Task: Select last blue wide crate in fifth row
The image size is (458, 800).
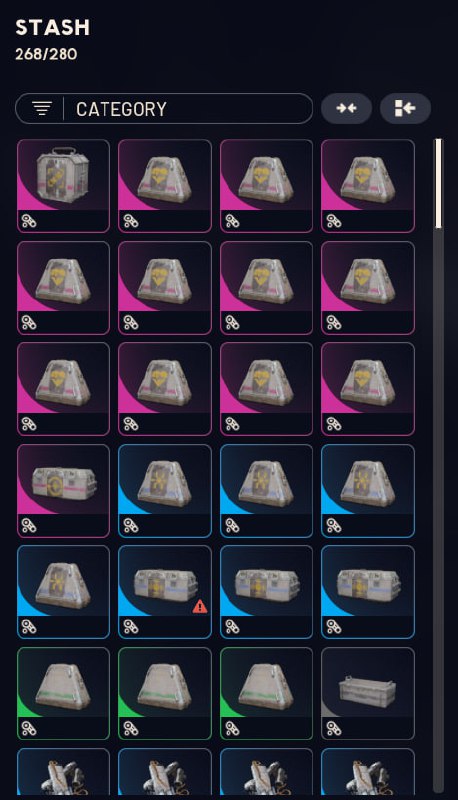Action: [x=368, y=592]
